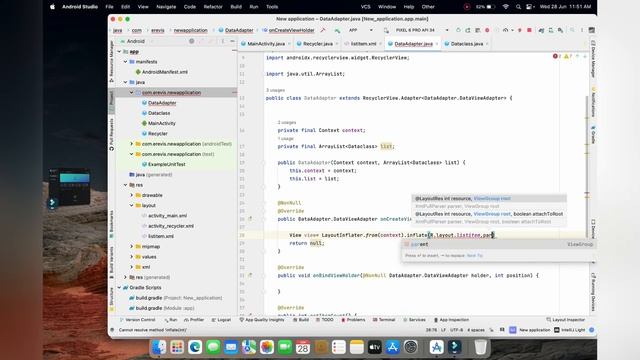Click the onCreateViewHolder breadcrumb

tap(288, 30)
